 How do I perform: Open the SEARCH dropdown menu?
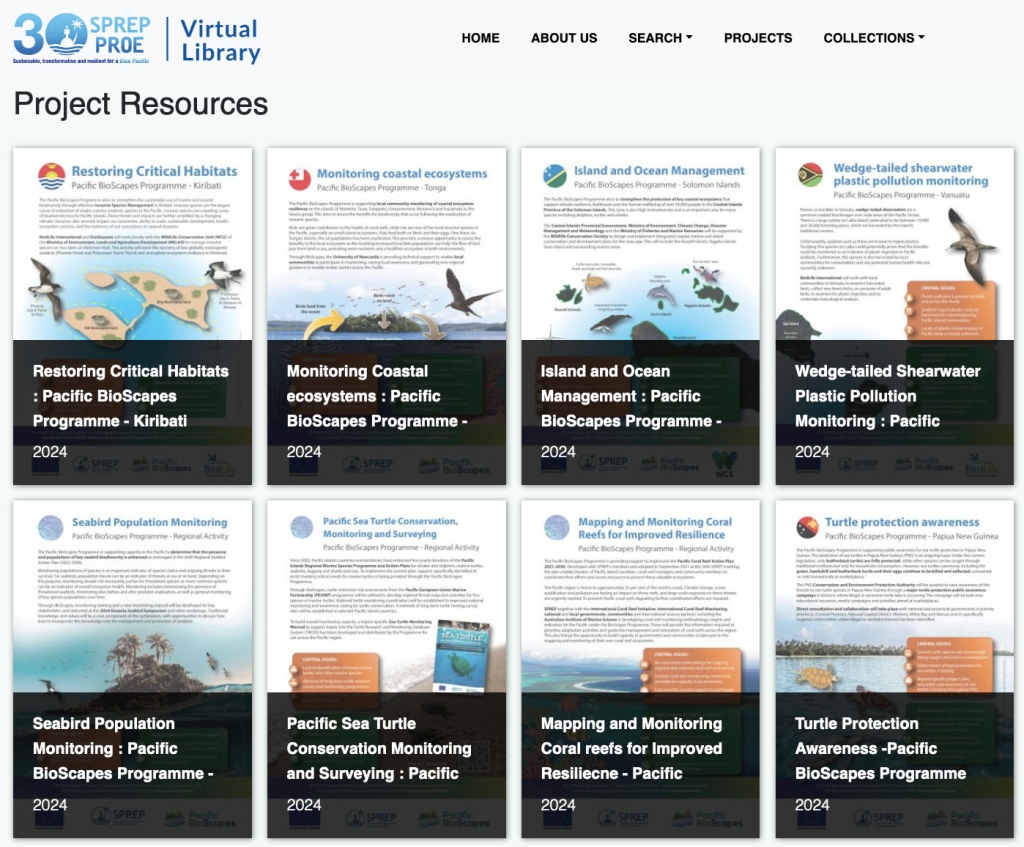click(660, 38)
